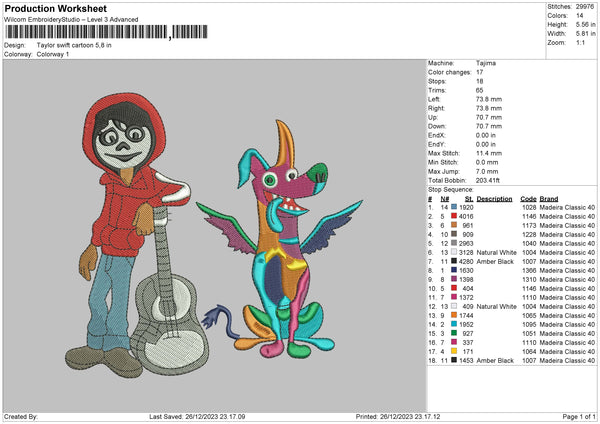The width and height of the screenshot is (600, 424).
Task: Select the yellow swatch beside stitch count 171
Action: tap(454, 351)
